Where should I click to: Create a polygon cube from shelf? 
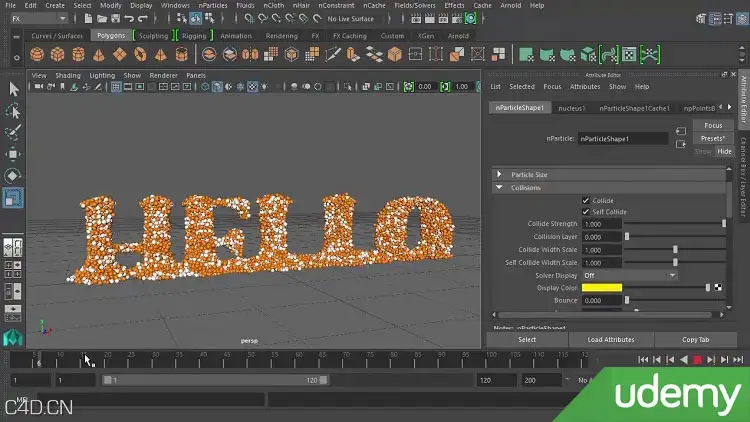tap(57, 54)
